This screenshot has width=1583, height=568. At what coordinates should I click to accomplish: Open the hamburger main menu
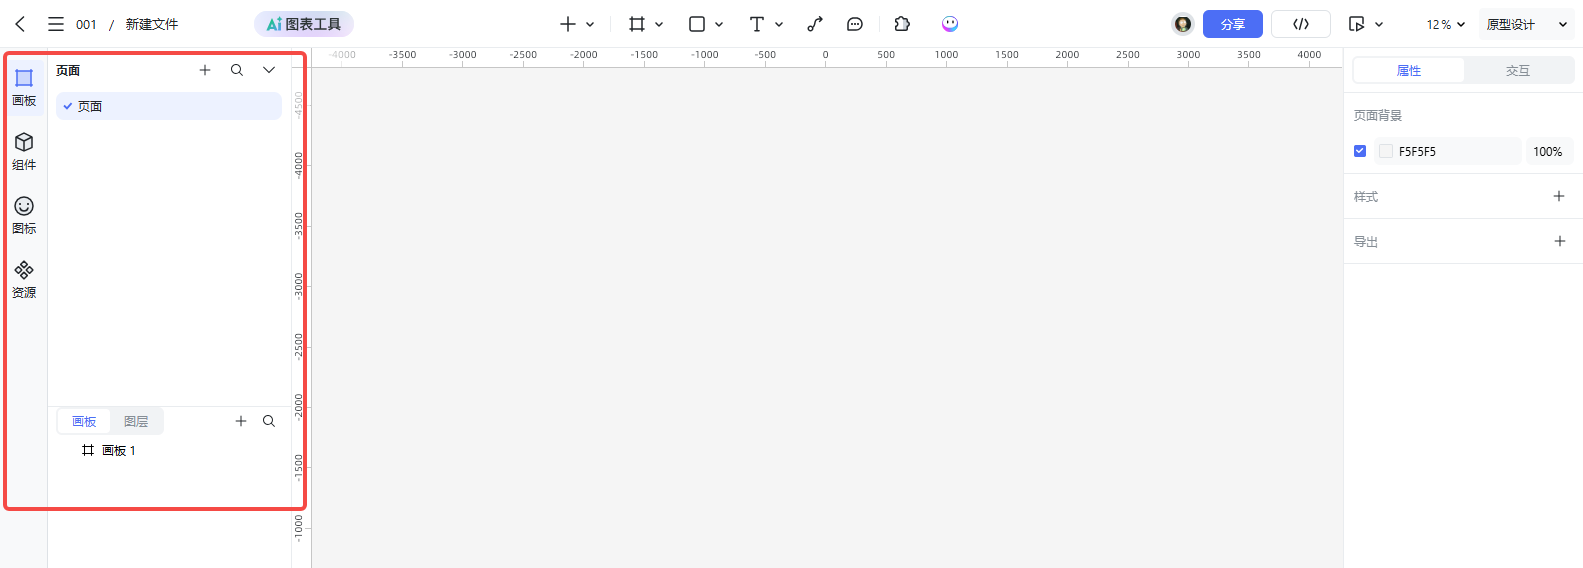pos(56,24)
